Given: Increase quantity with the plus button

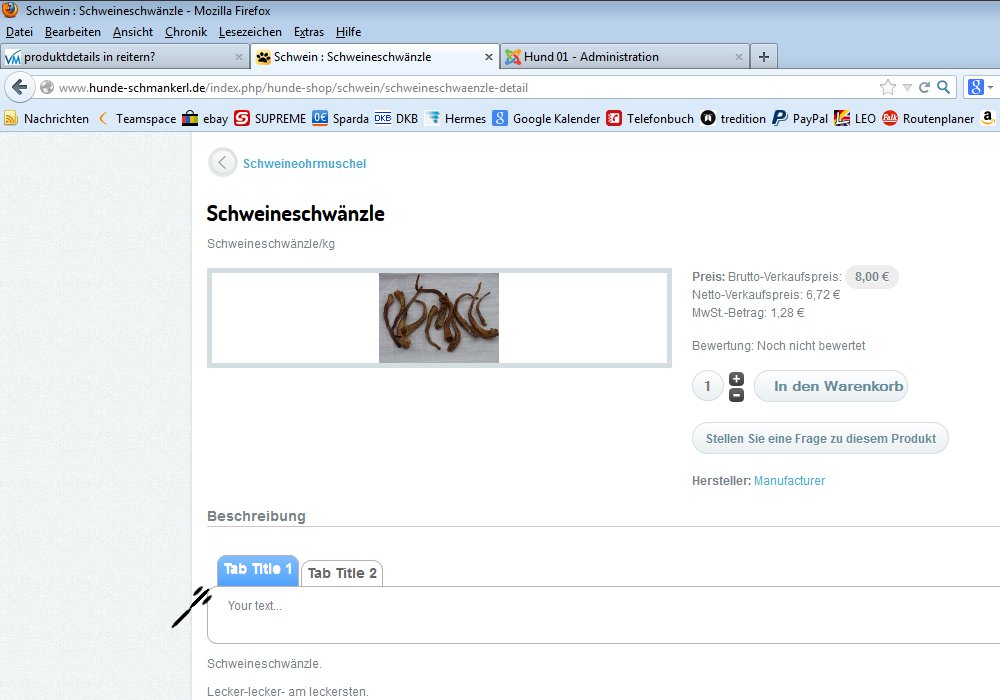Looking at the screenshot, I should [x=737, y=378].
